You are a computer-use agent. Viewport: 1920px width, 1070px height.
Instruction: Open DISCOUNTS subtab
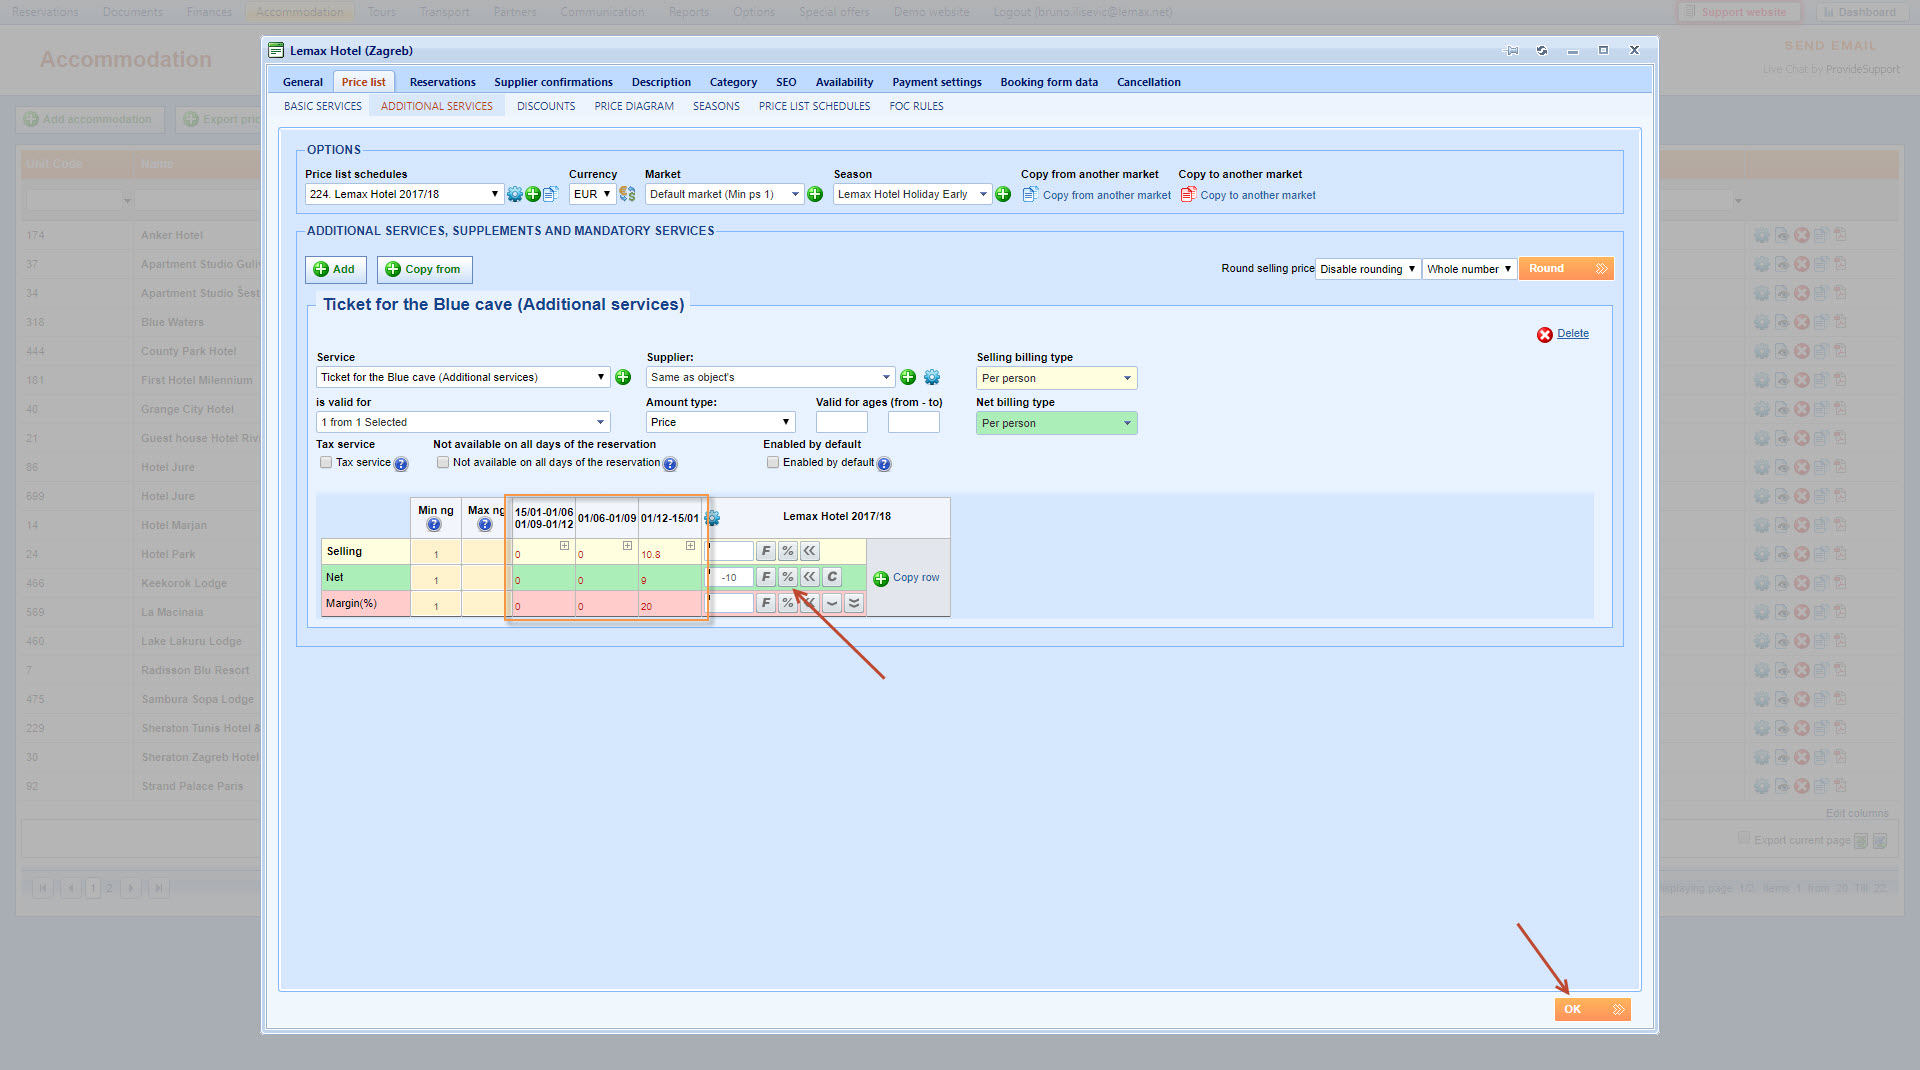pos(546,106)
